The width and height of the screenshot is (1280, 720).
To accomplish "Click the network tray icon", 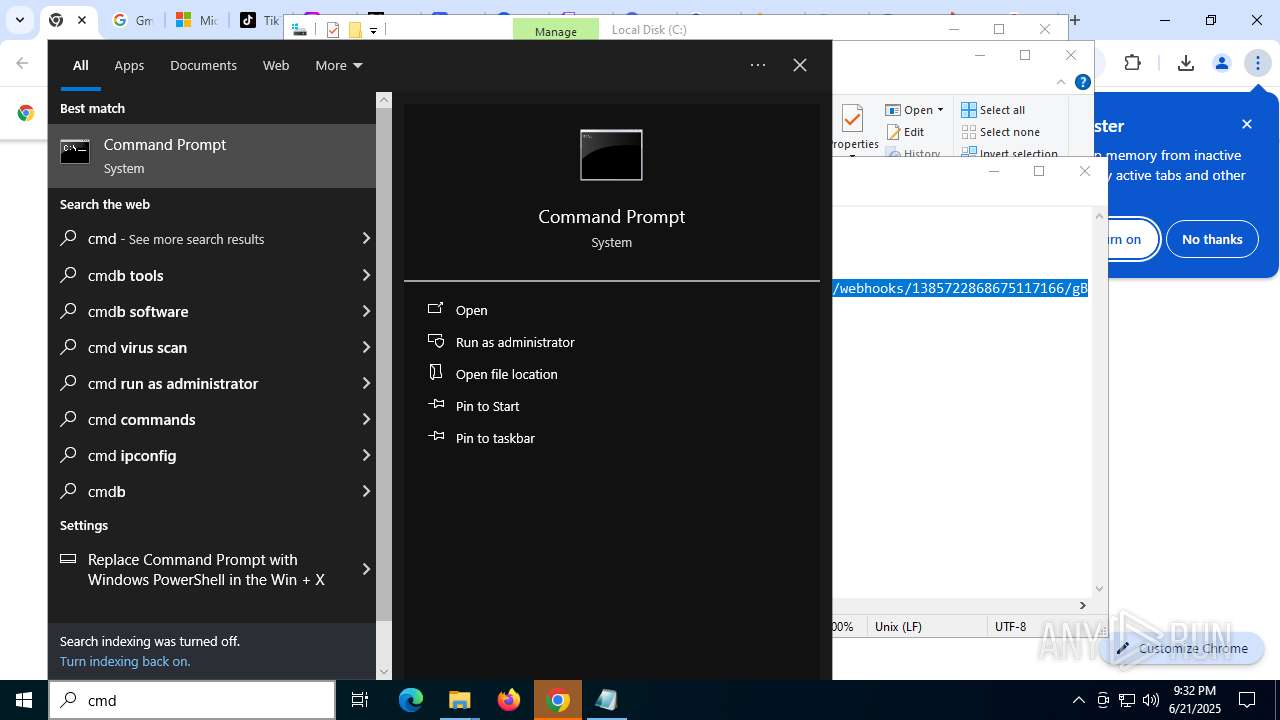I will click(1127, 700).
